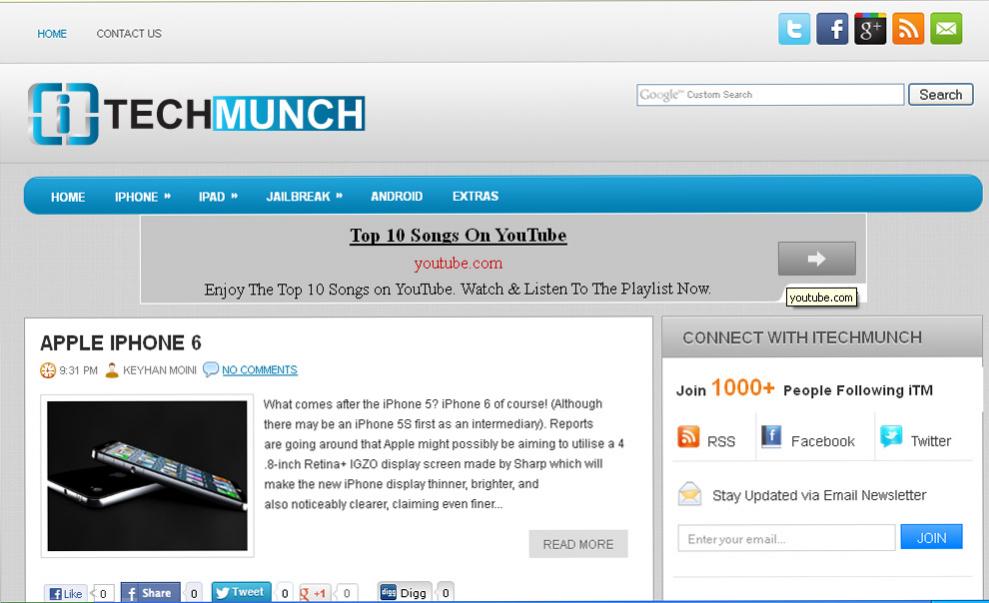Click 'Stay Updated via Email Newsletter' text
Image resolution: width=989 pixels, height=603 pixels.
pyautogui.click(x=819, y=495)
